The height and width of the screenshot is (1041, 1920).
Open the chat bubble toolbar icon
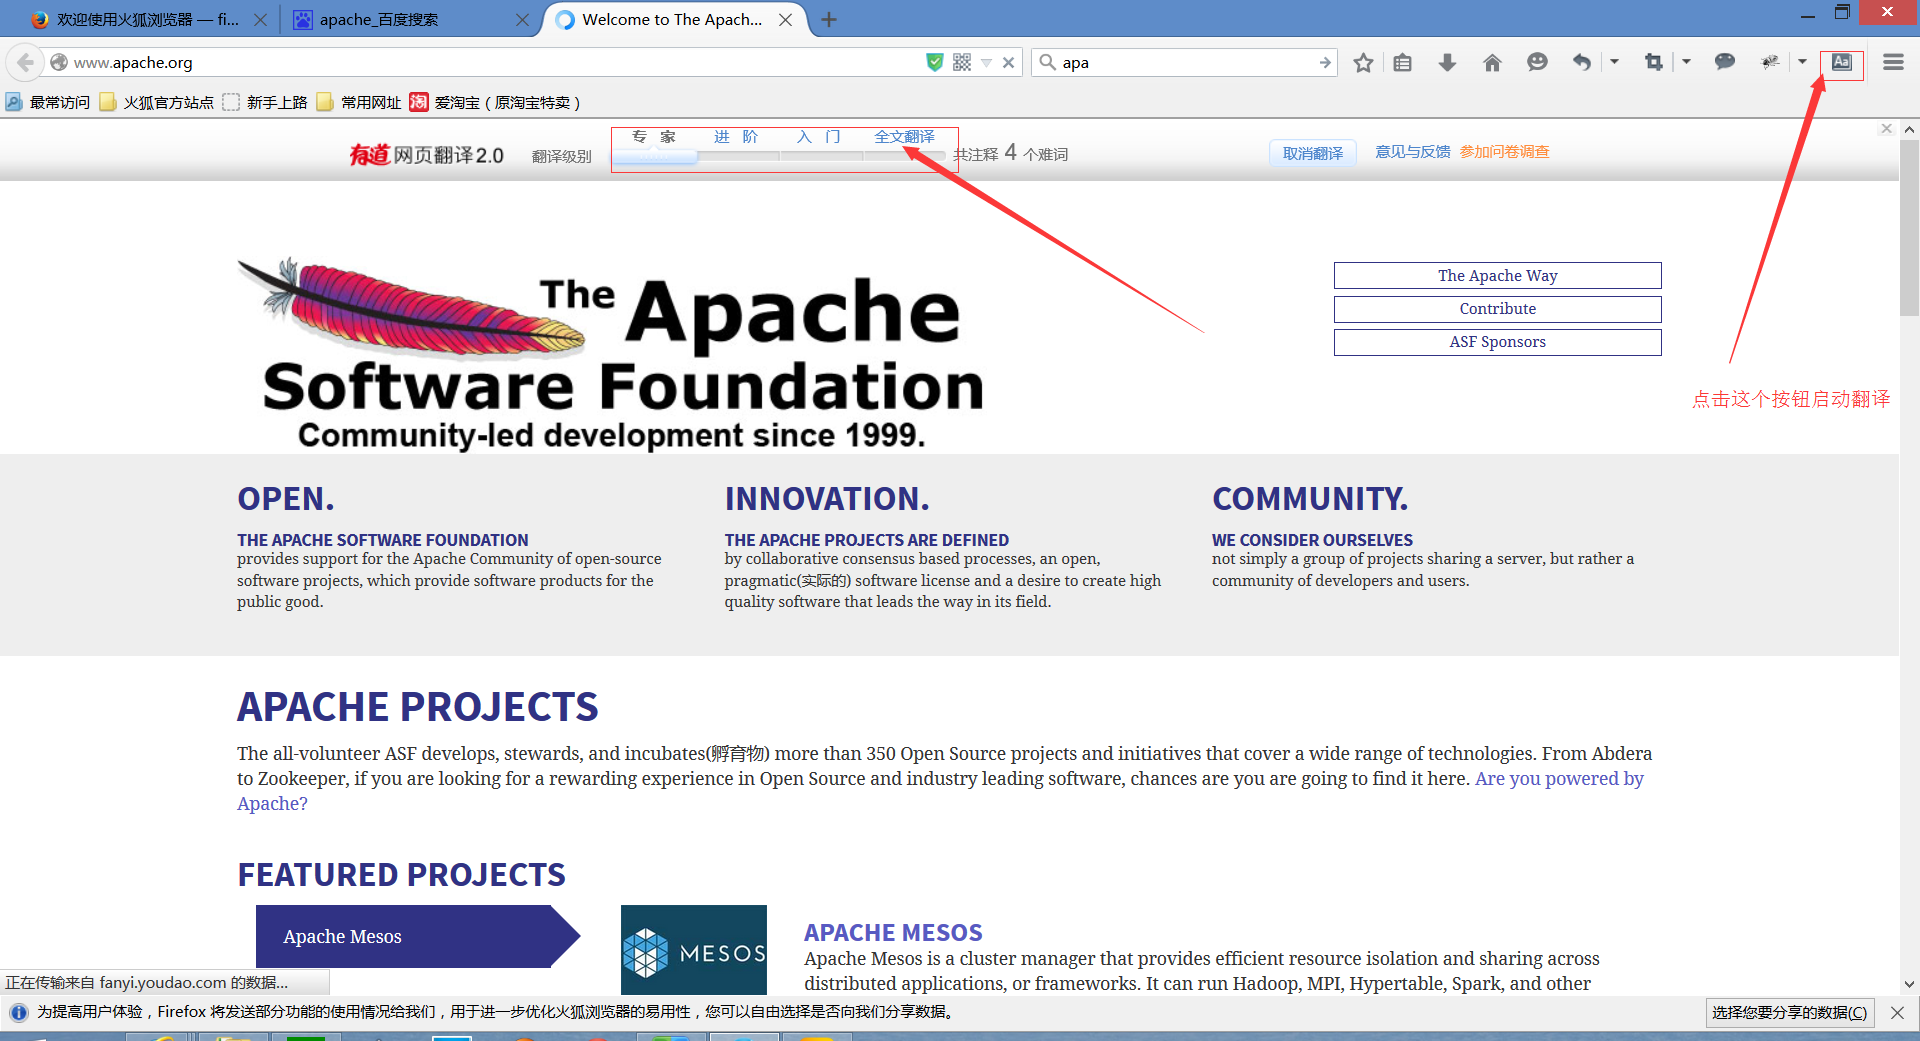click(x=1725, y=62)
